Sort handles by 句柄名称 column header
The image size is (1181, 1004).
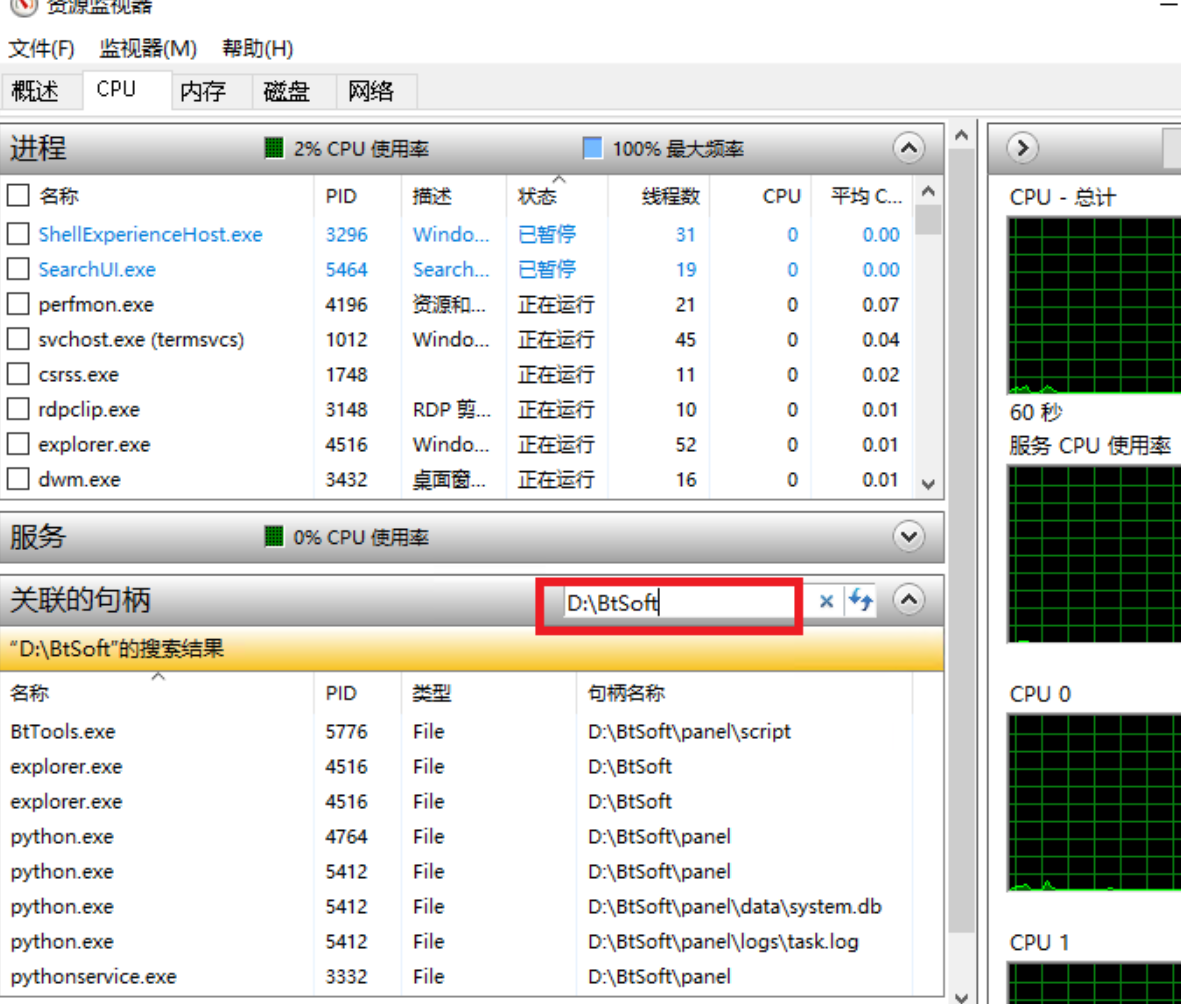point(626,693)
